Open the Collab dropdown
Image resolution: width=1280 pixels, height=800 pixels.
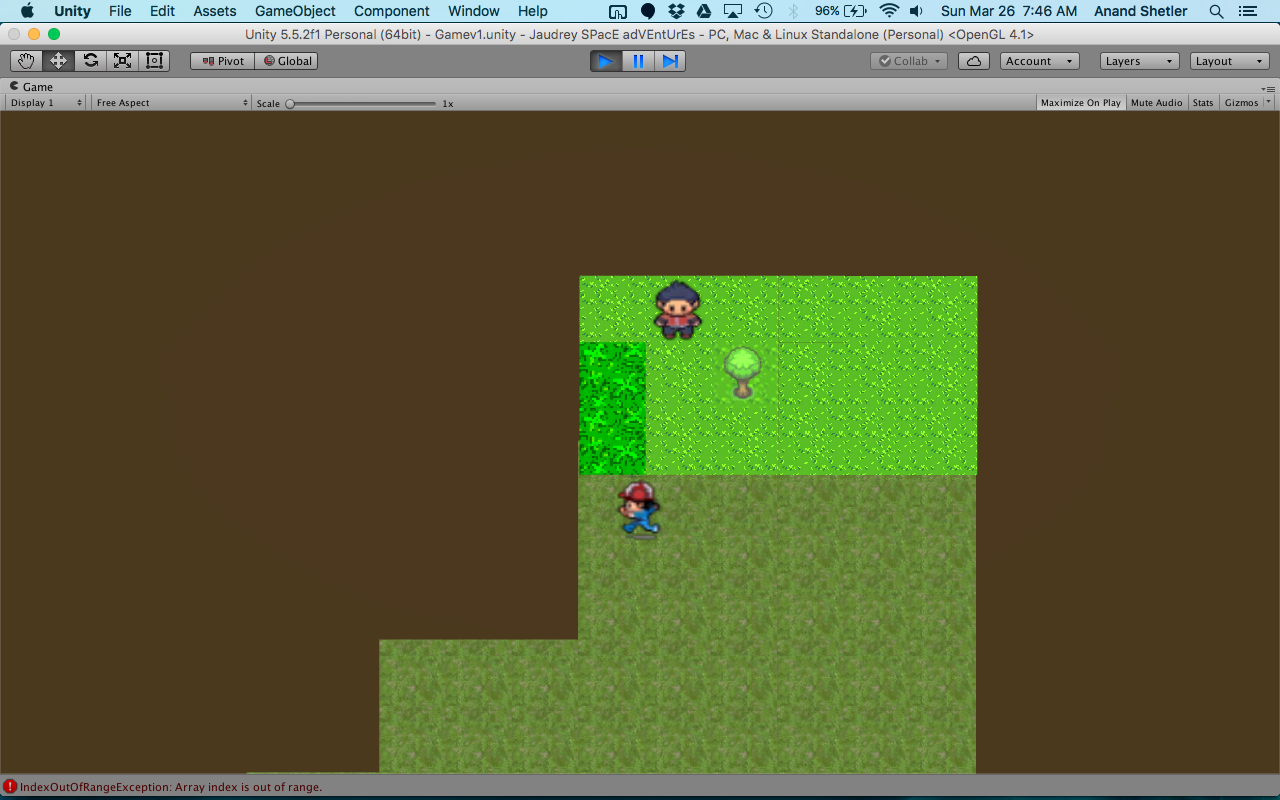click(x=909, y=61)
